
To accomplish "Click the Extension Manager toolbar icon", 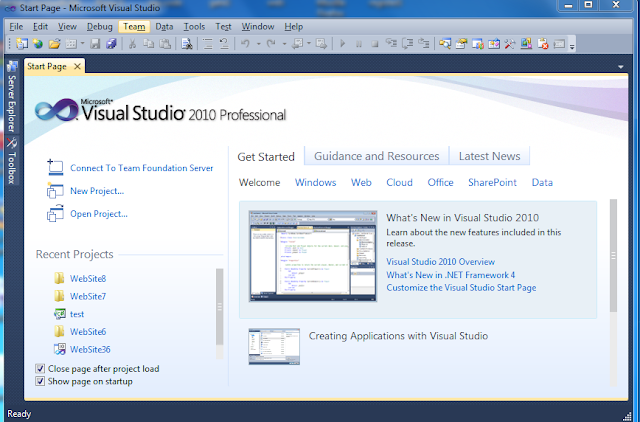I will coord(526,44).
